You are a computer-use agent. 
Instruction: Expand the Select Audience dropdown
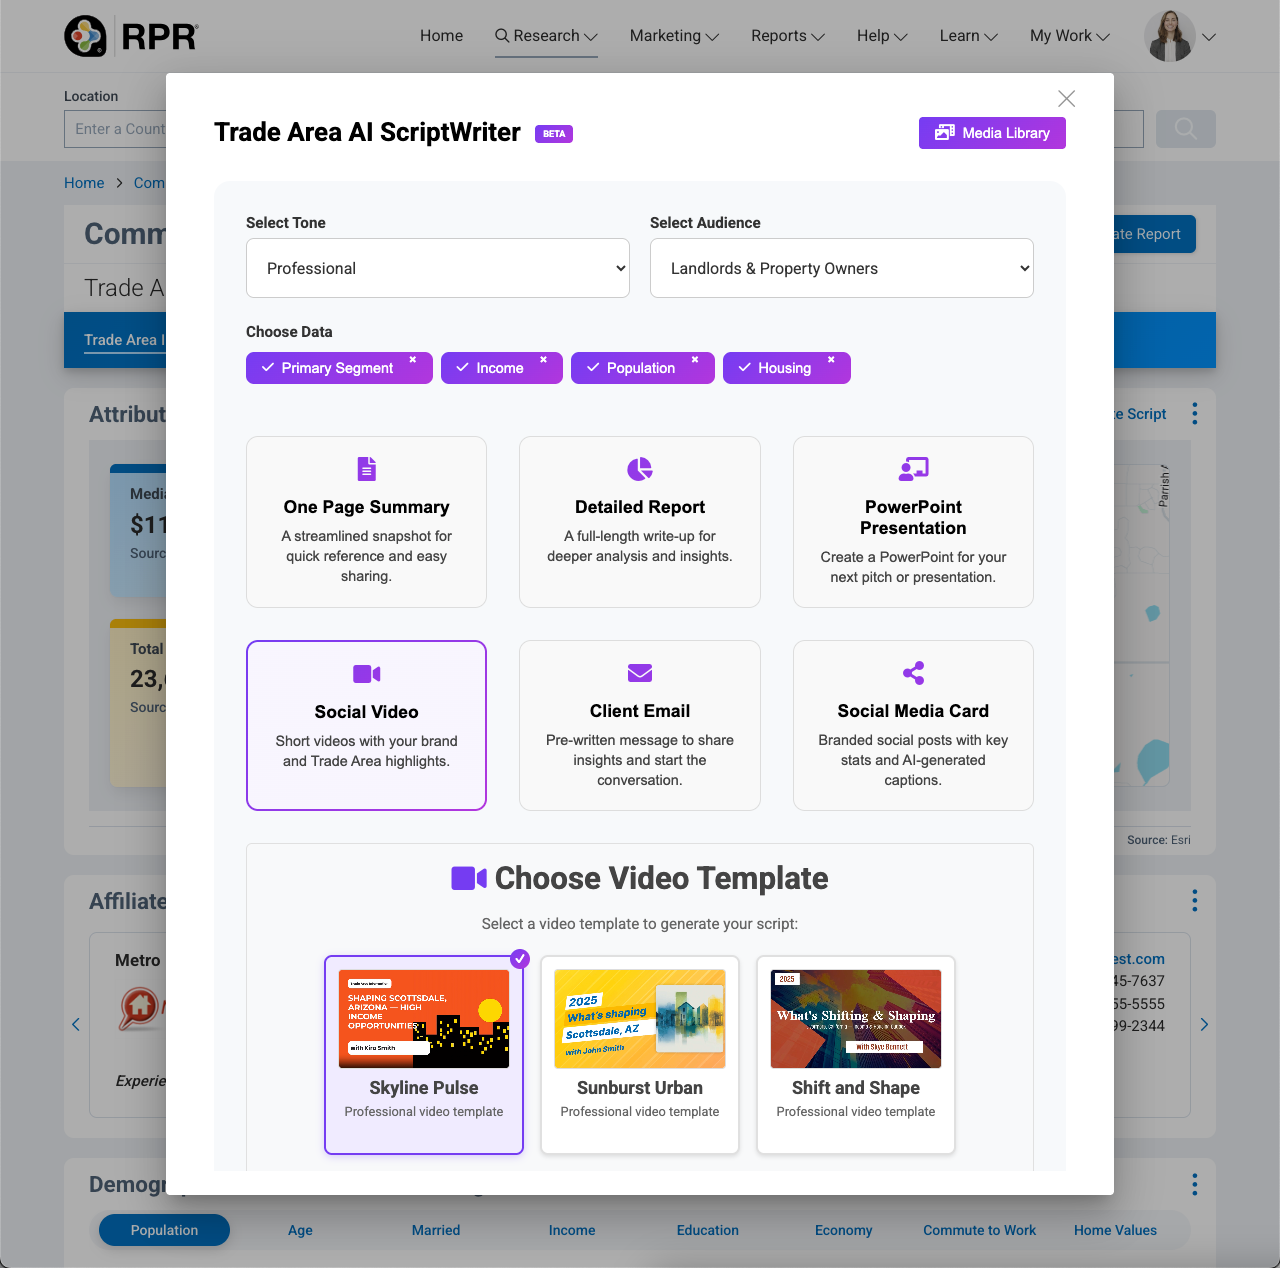pos(841,268)
